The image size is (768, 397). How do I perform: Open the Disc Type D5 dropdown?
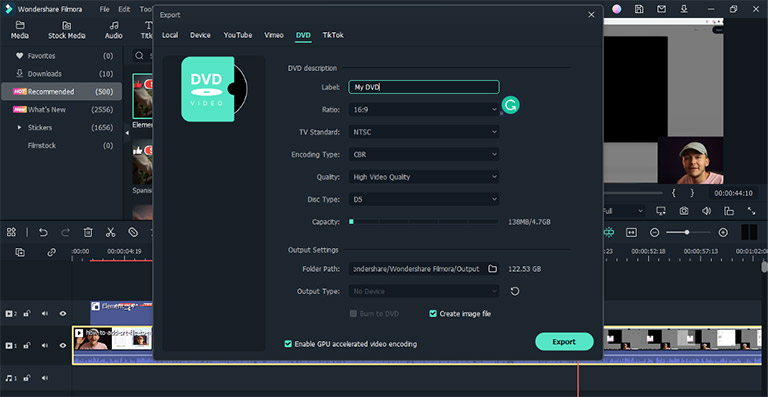[x=424, y=199]
